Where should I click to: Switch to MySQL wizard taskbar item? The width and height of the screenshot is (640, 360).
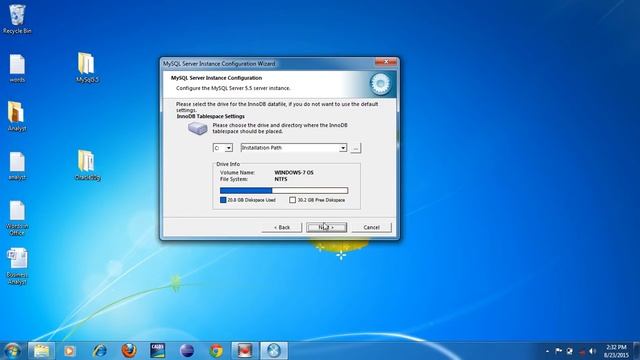pyautogui.click(x=274, y=351)
